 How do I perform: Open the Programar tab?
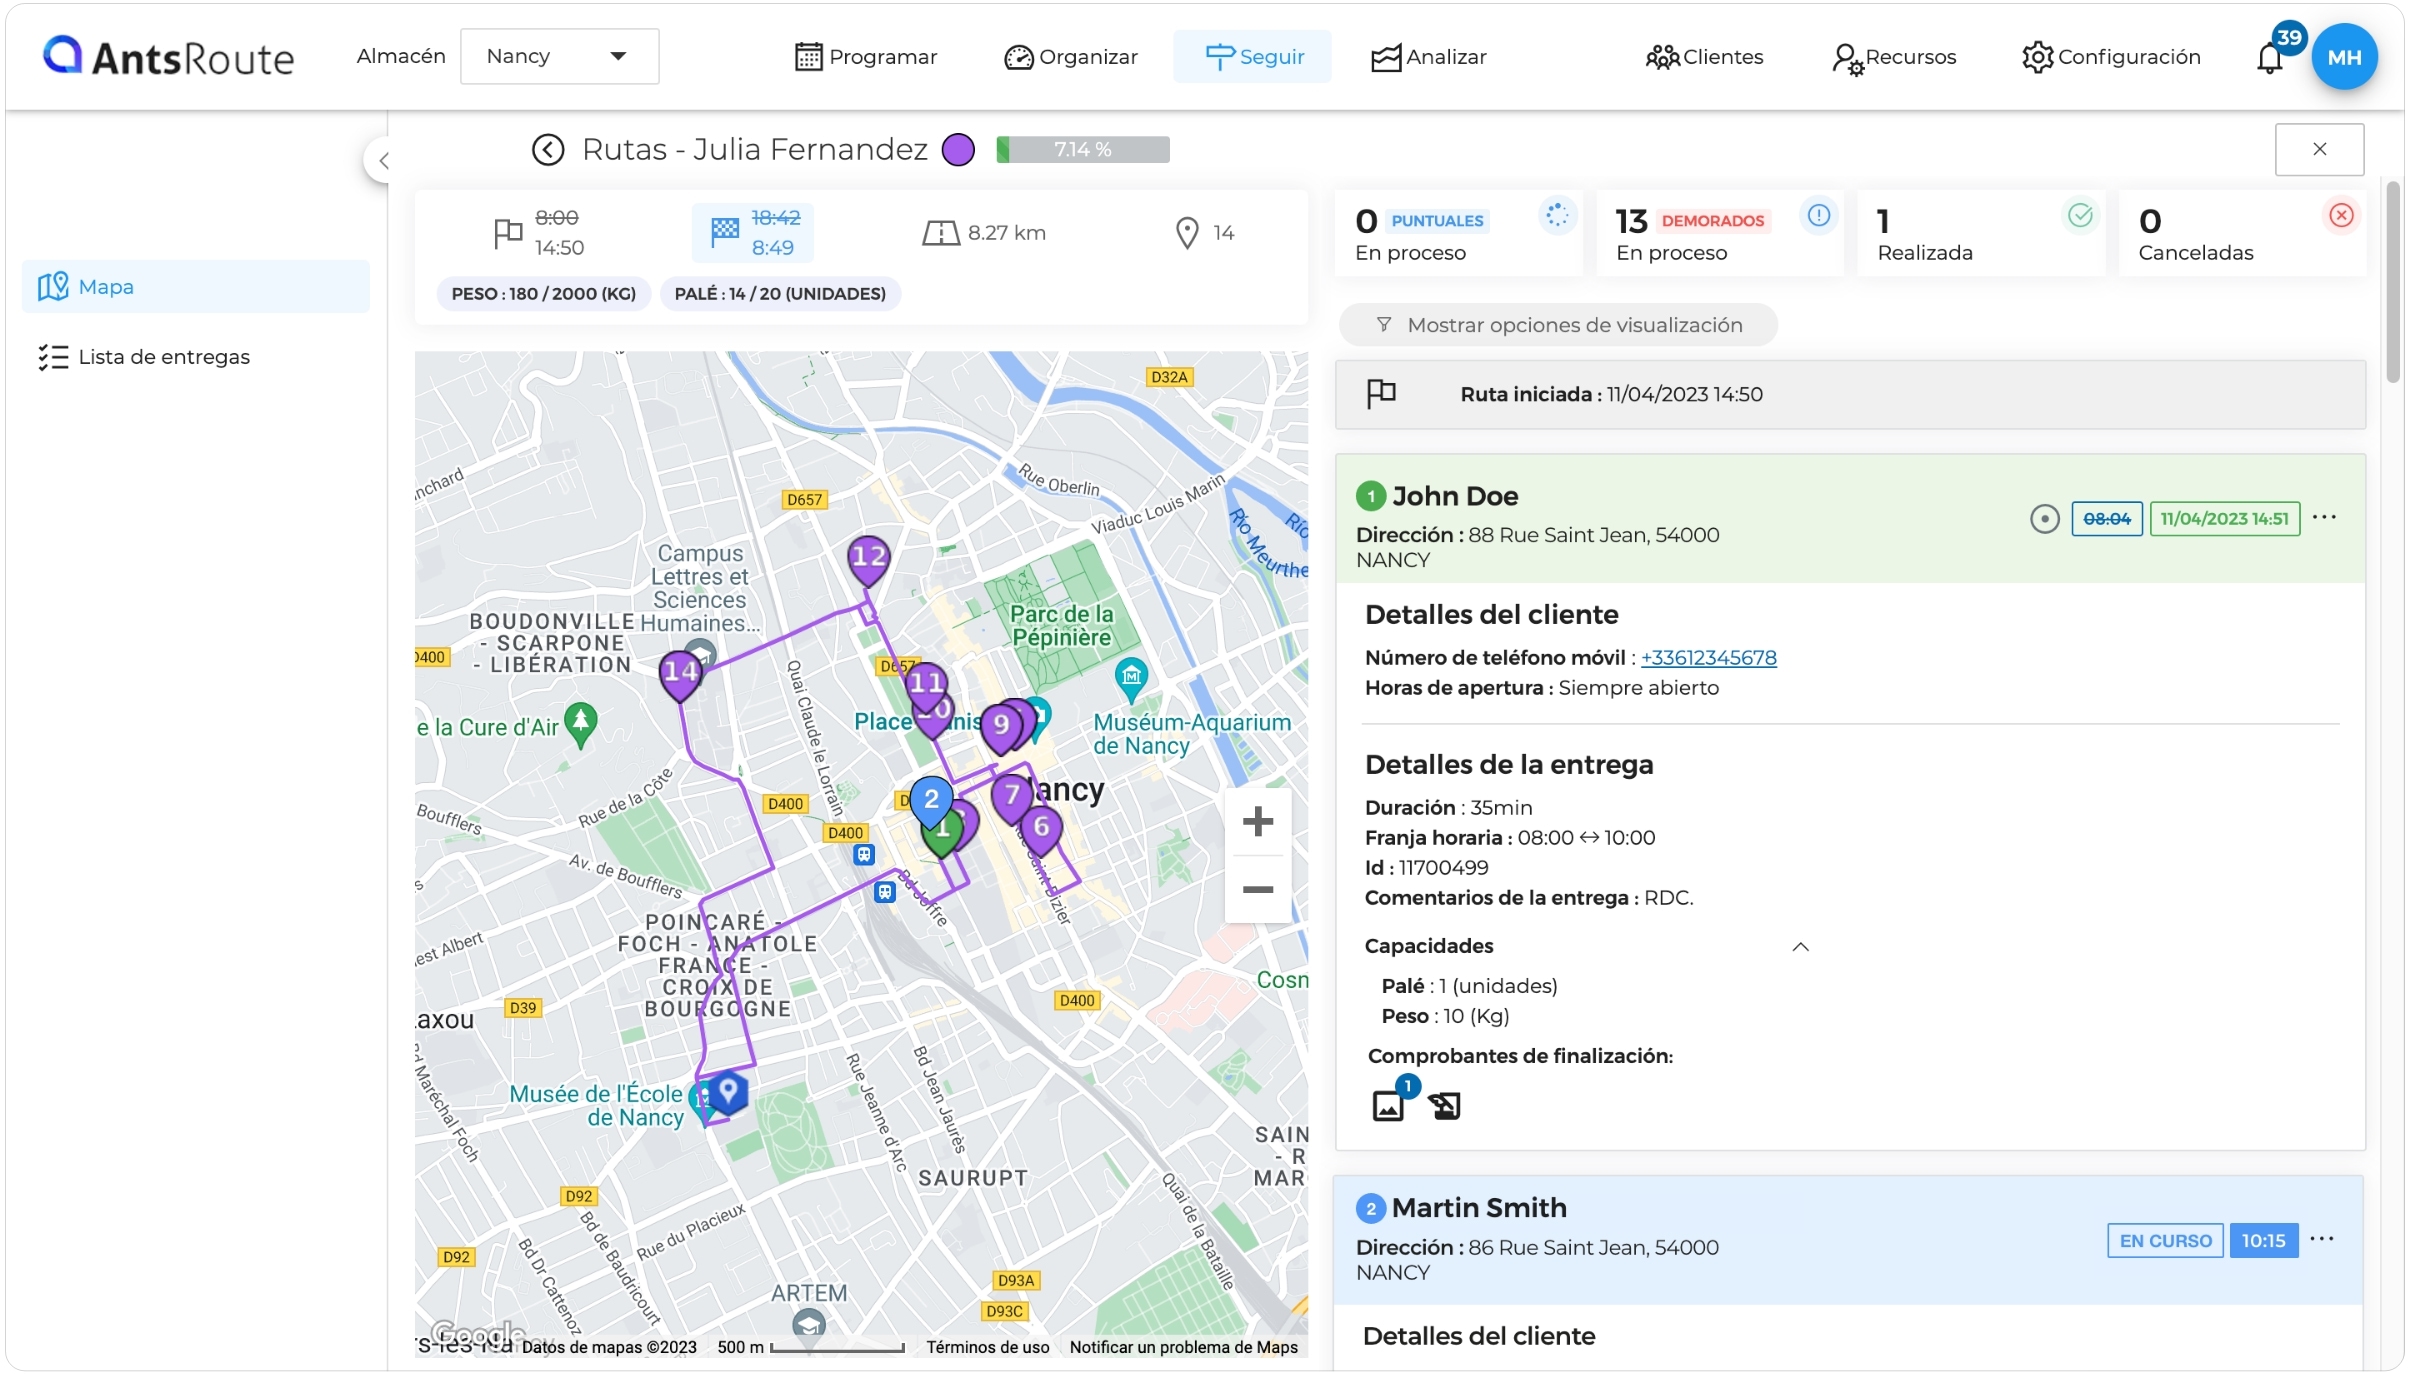pos(866,57)
